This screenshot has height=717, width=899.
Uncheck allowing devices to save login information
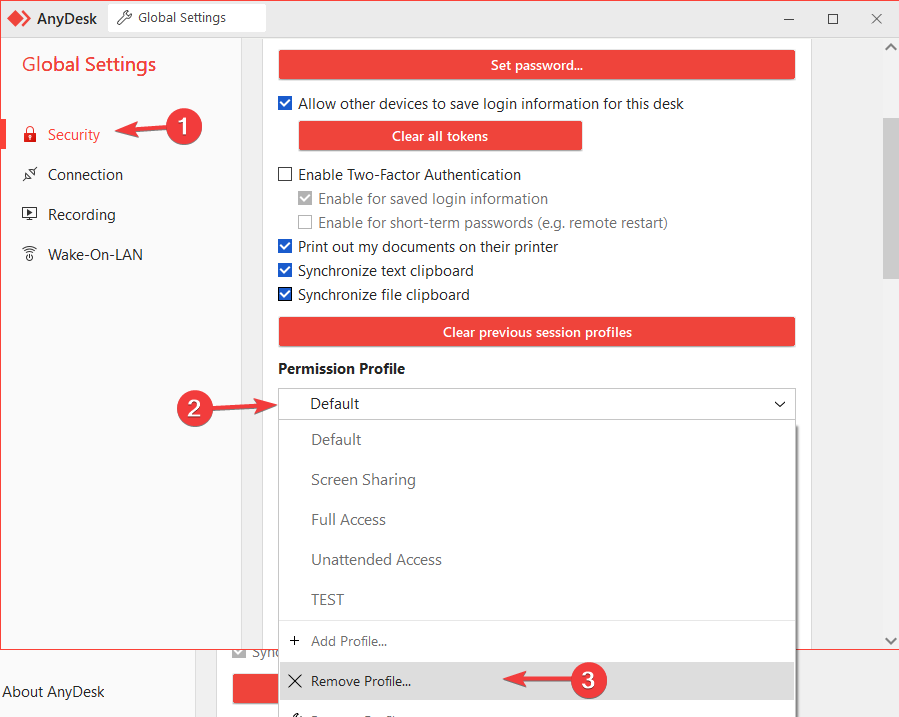(x=284, y=102)
